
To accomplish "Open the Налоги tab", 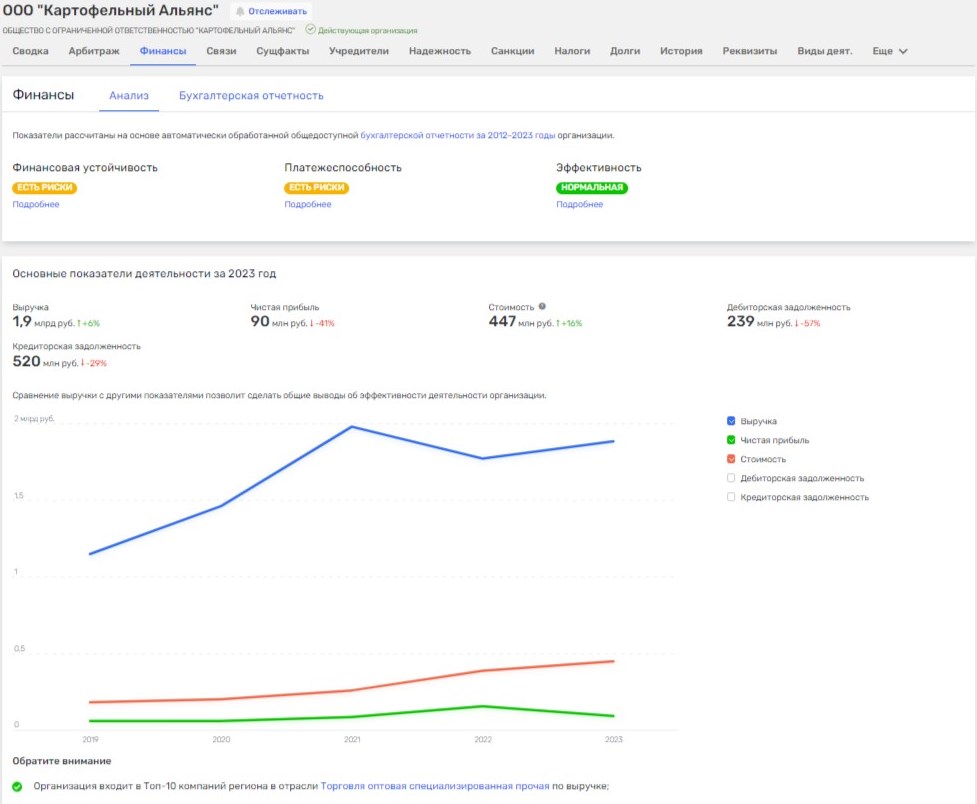I will pyautogui.click(x=572, y=51).
